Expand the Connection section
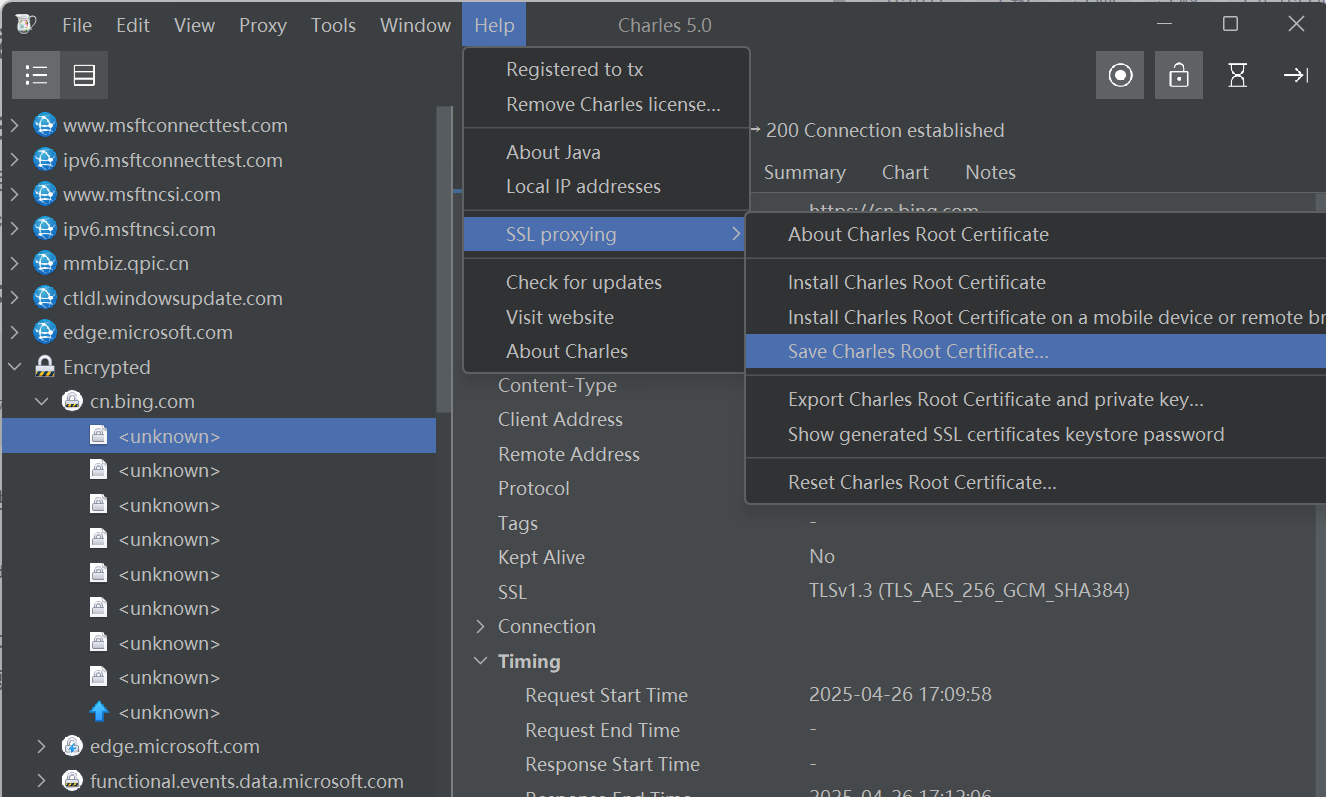The image size is (1326, 797). 480,626
